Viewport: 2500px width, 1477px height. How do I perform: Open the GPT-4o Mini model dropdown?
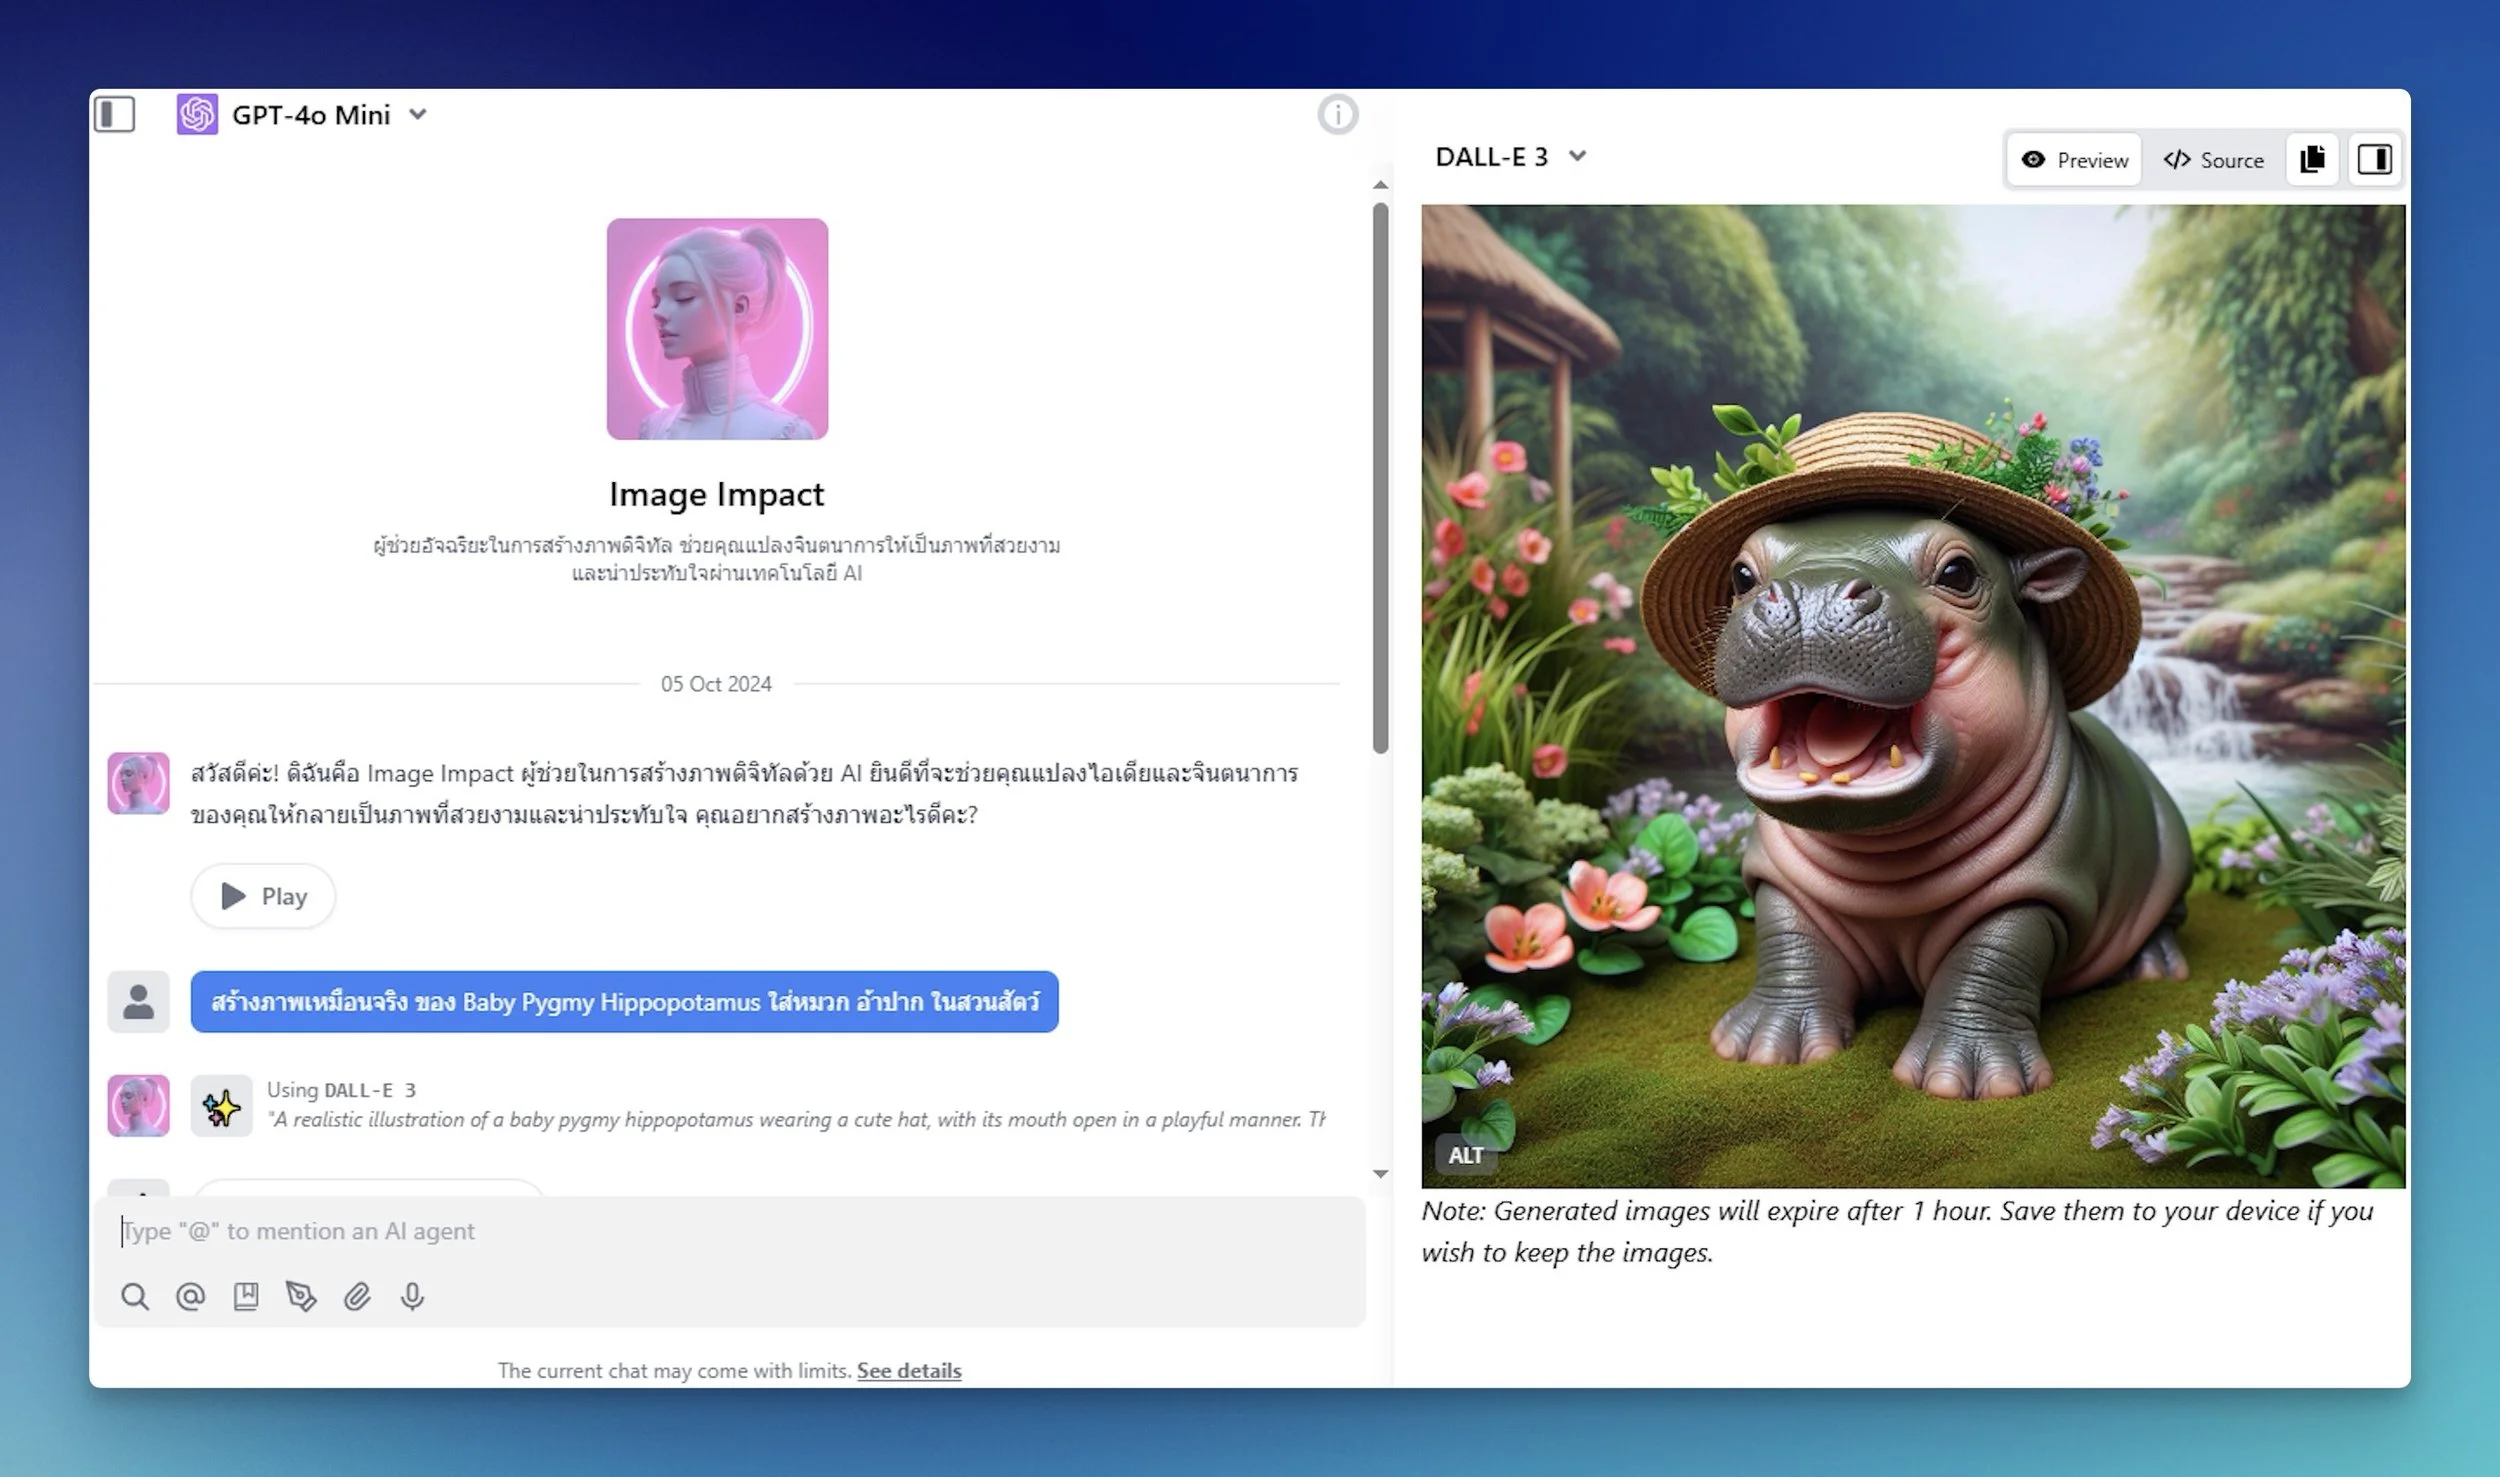418,115
